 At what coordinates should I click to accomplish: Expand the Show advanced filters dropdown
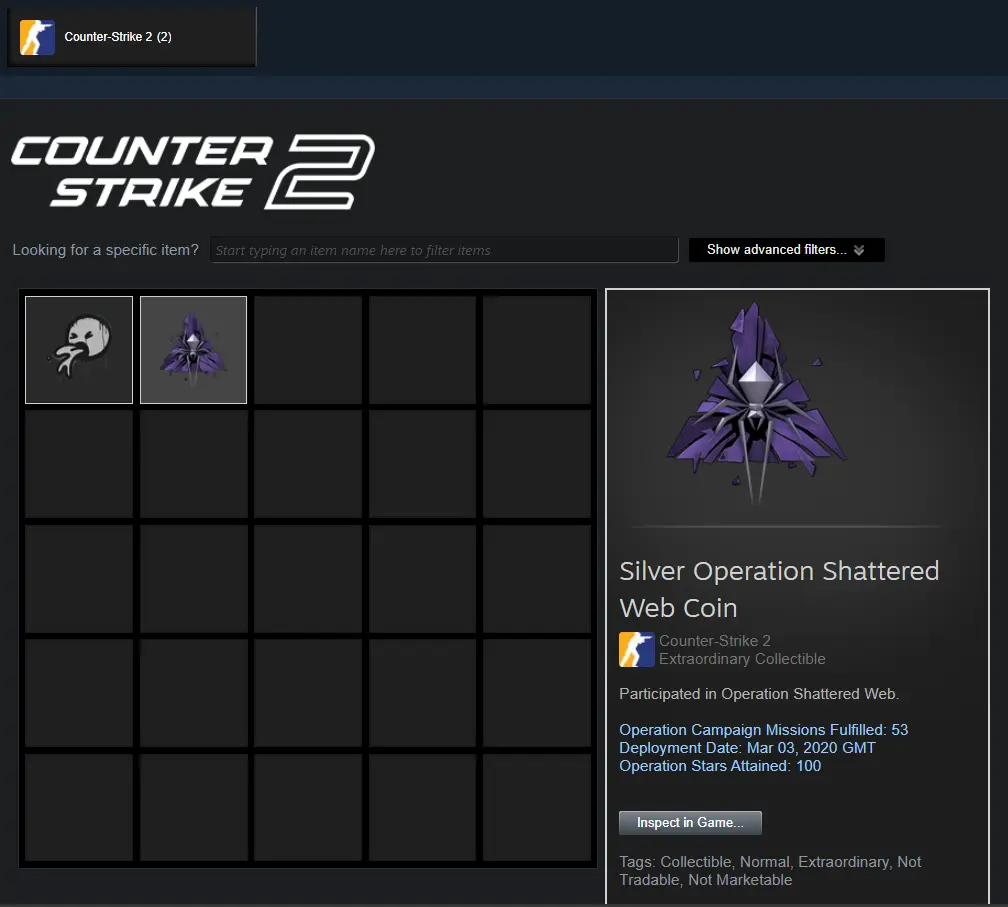click(x=786, y=250)
